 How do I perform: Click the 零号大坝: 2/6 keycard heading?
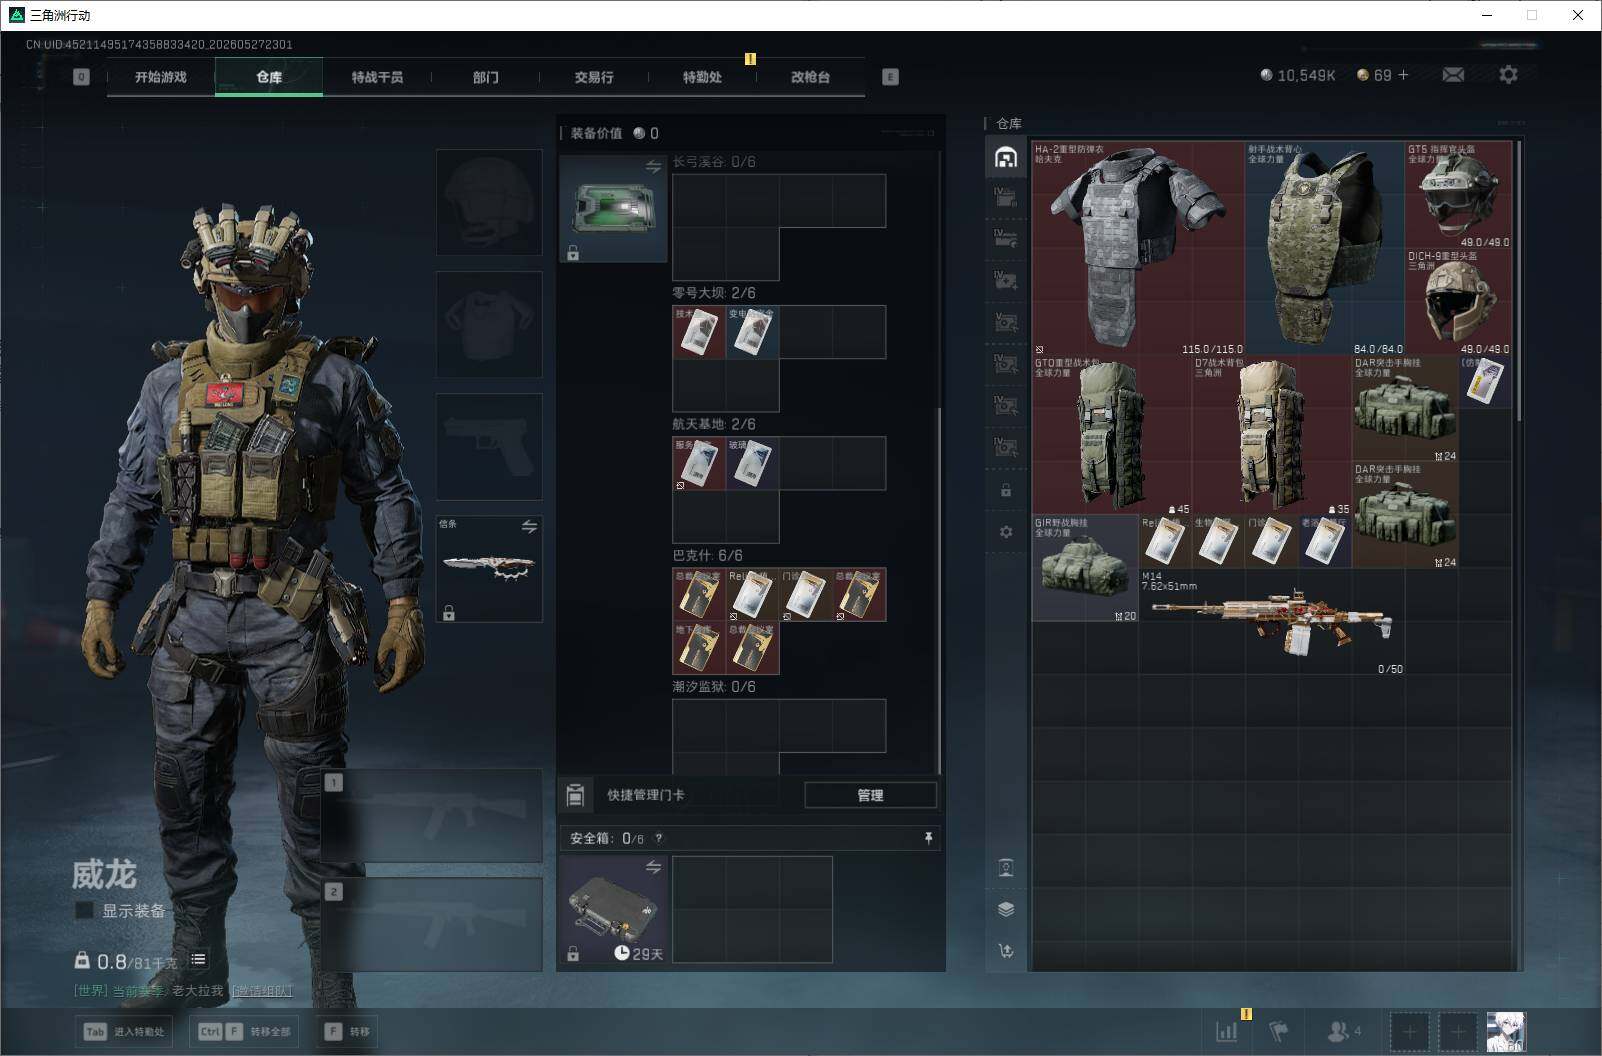(714, 293)
